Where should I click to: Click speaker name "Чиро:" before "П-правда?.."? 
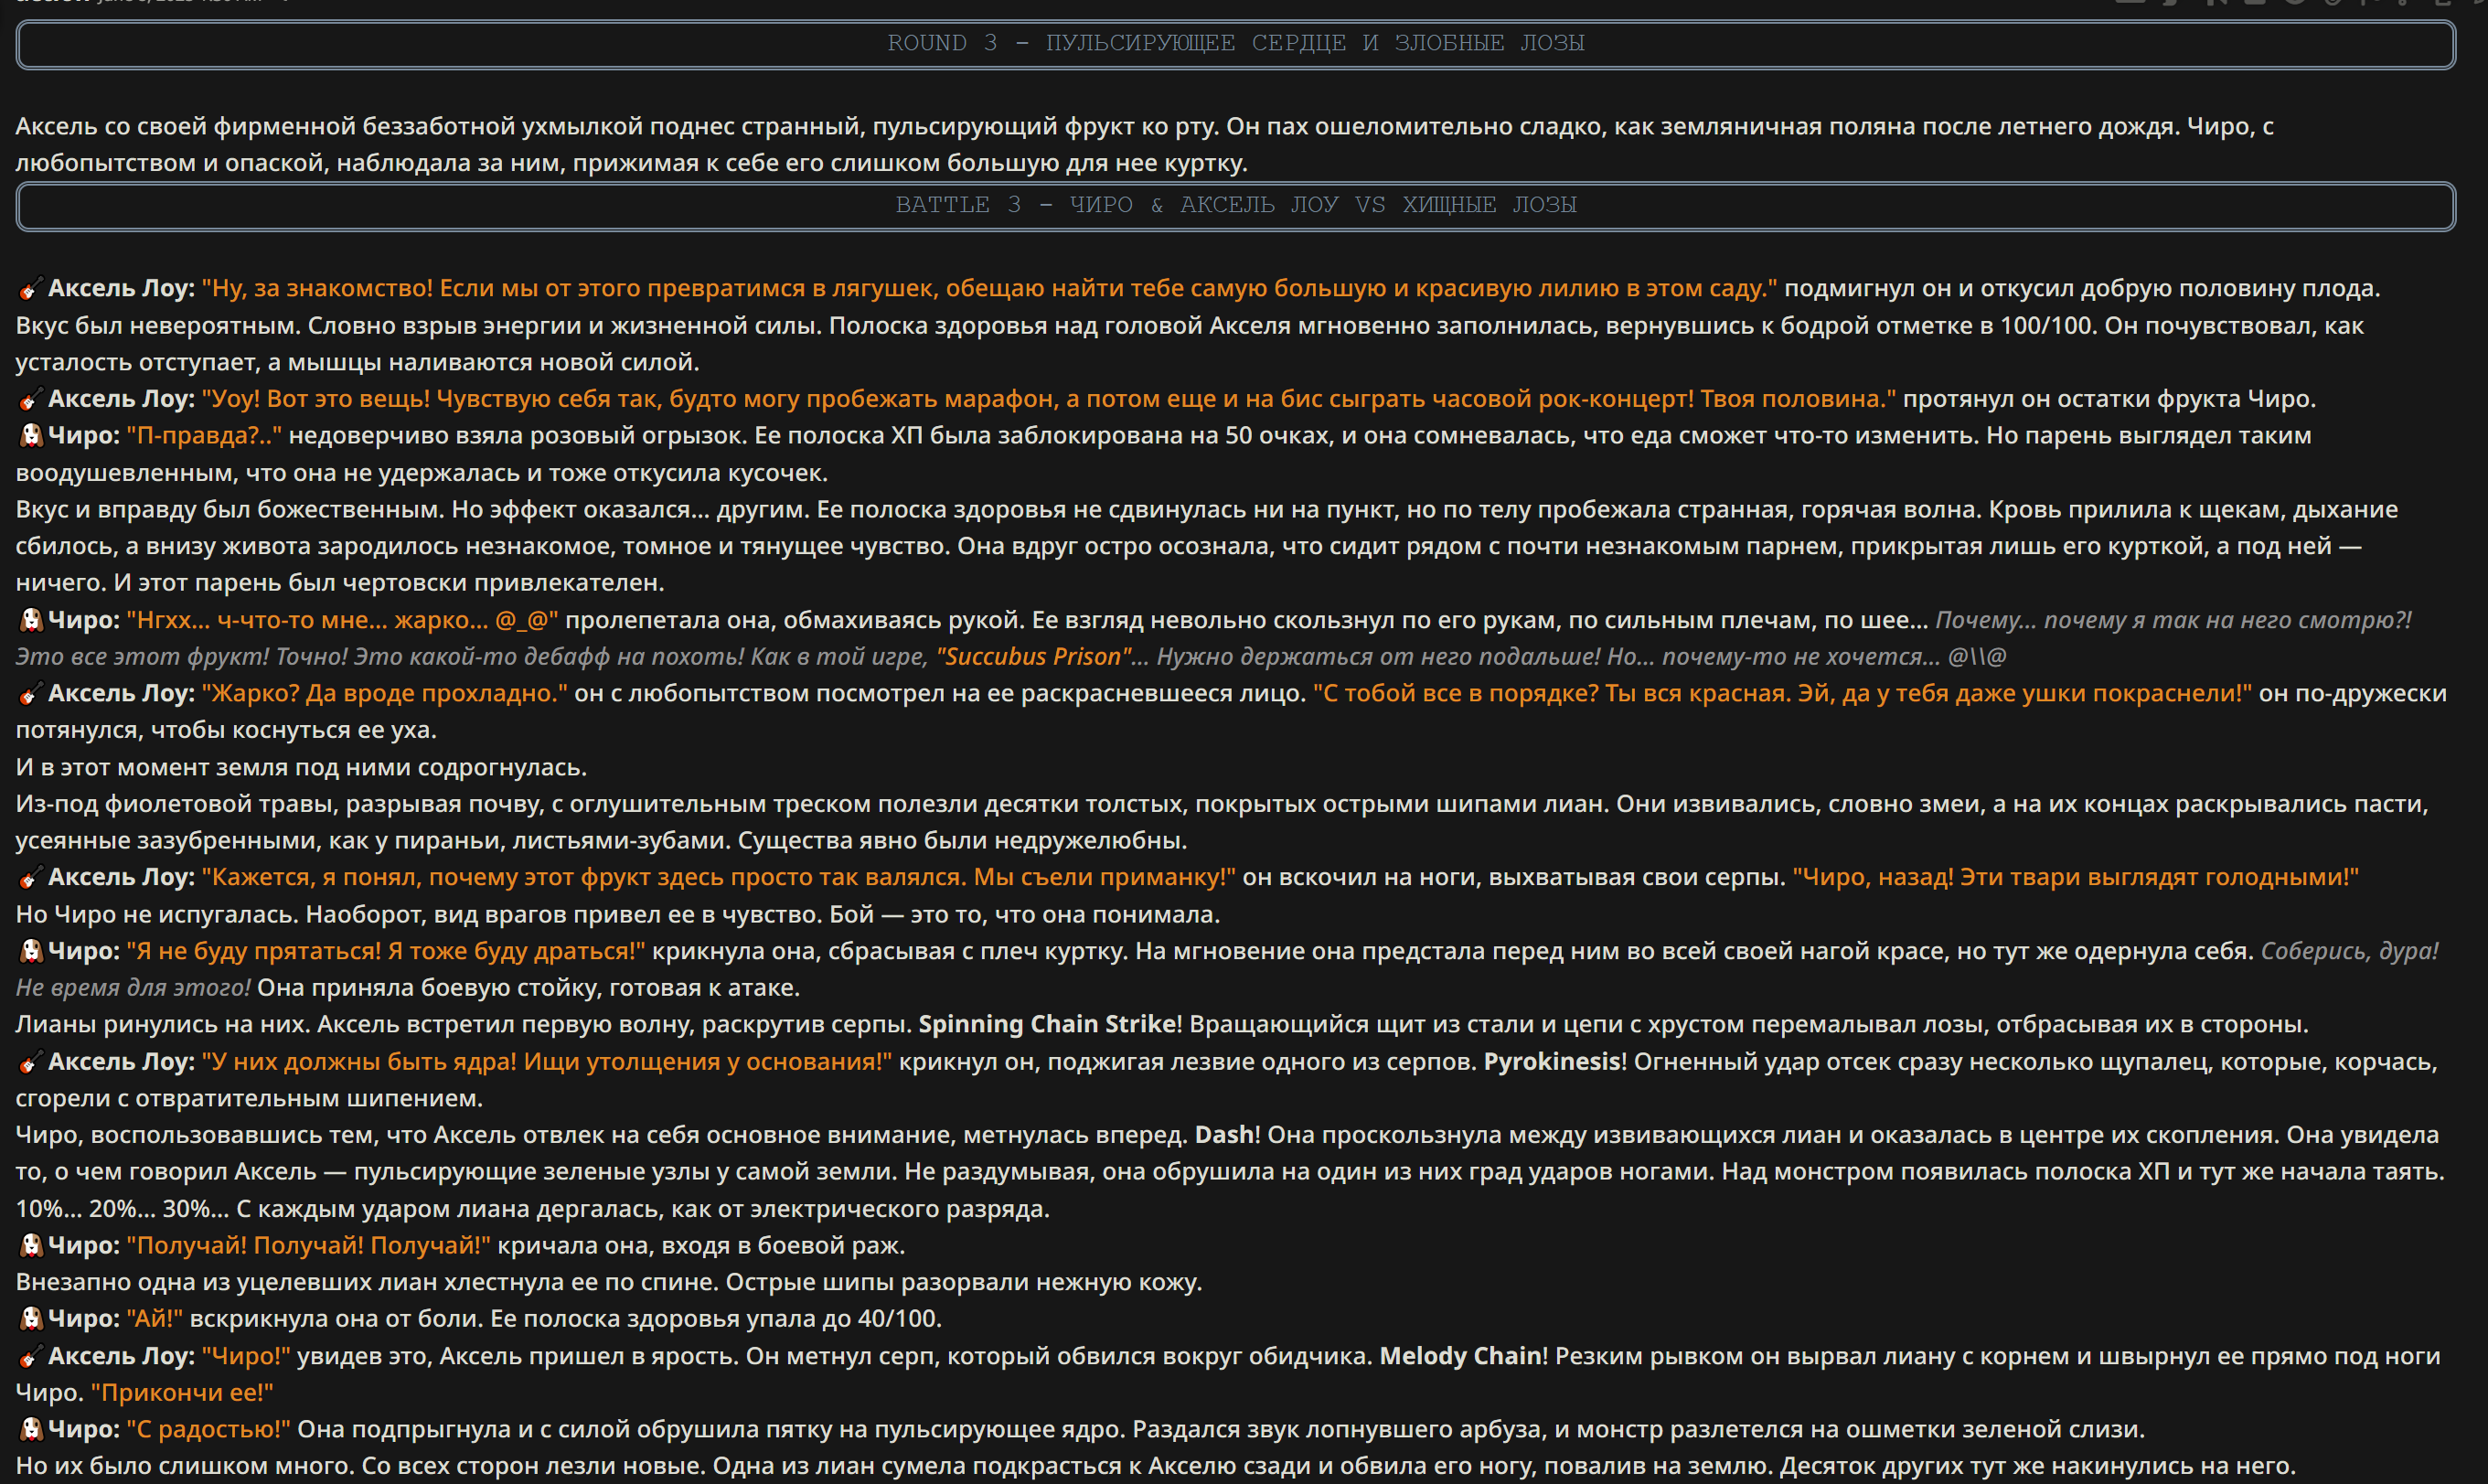(x=84, y=436)
